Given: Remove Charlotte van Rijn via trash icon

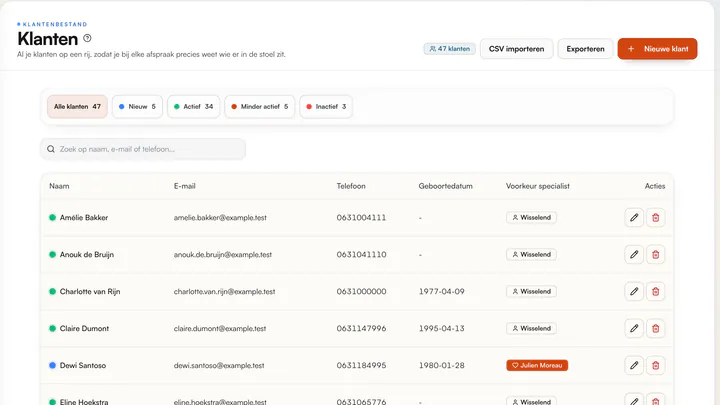Looking at the screenshot, I should point(655,292).
